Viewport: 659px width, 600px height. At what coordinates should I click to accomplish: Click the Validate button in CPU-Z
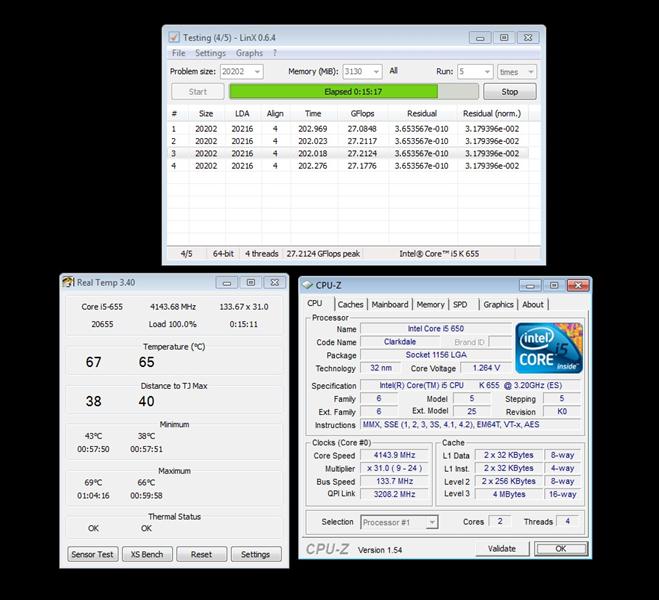coord(501,548)
